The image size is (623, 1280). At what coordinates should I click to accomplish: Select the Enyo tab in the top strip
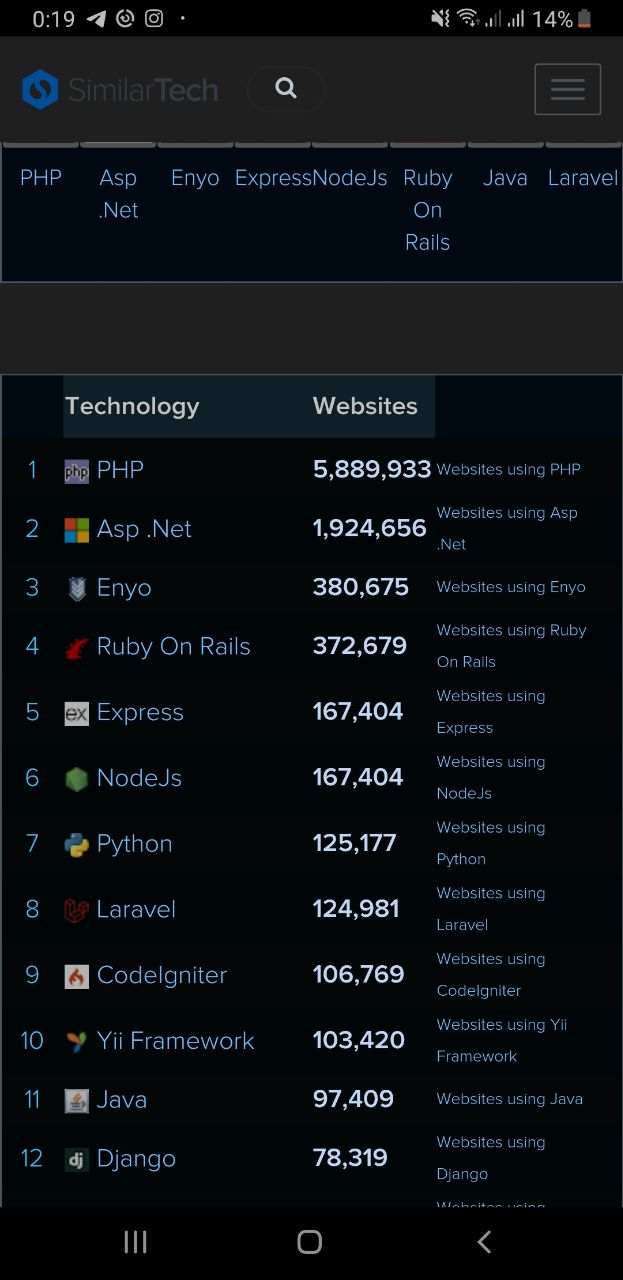195,178
